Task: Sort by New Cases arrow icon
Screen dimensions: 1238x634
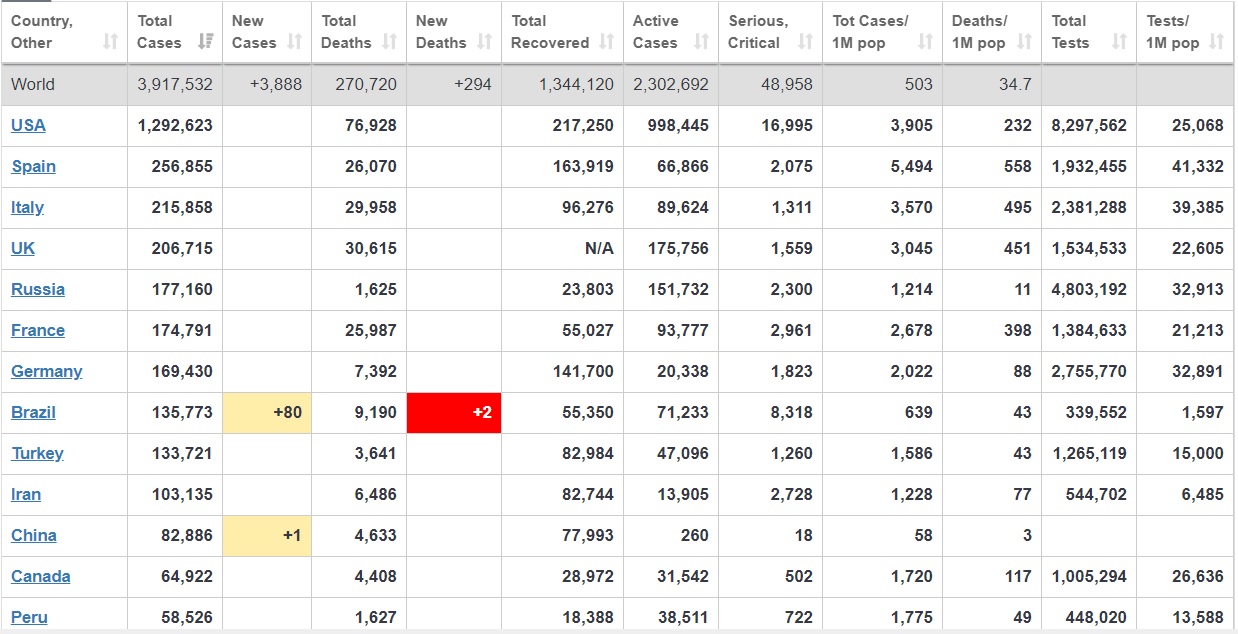Action: 295,42
